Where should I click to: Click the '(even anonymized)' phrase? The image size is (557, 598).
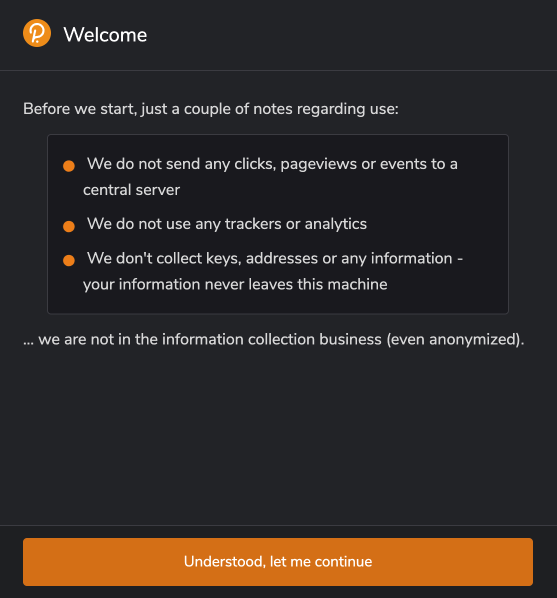(455, 339)
